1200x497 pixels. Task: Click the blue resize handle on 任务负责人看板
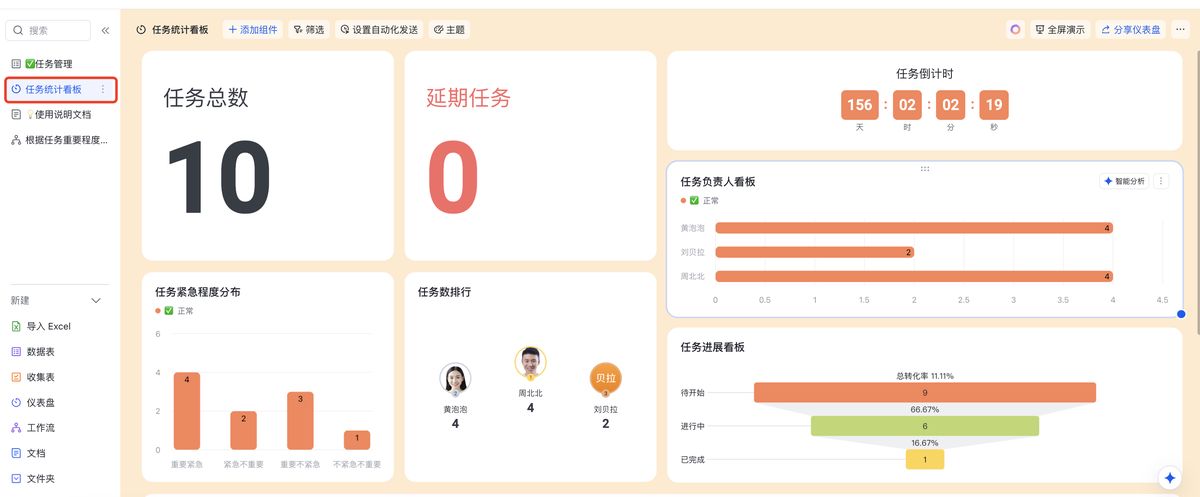point(1181,314)
